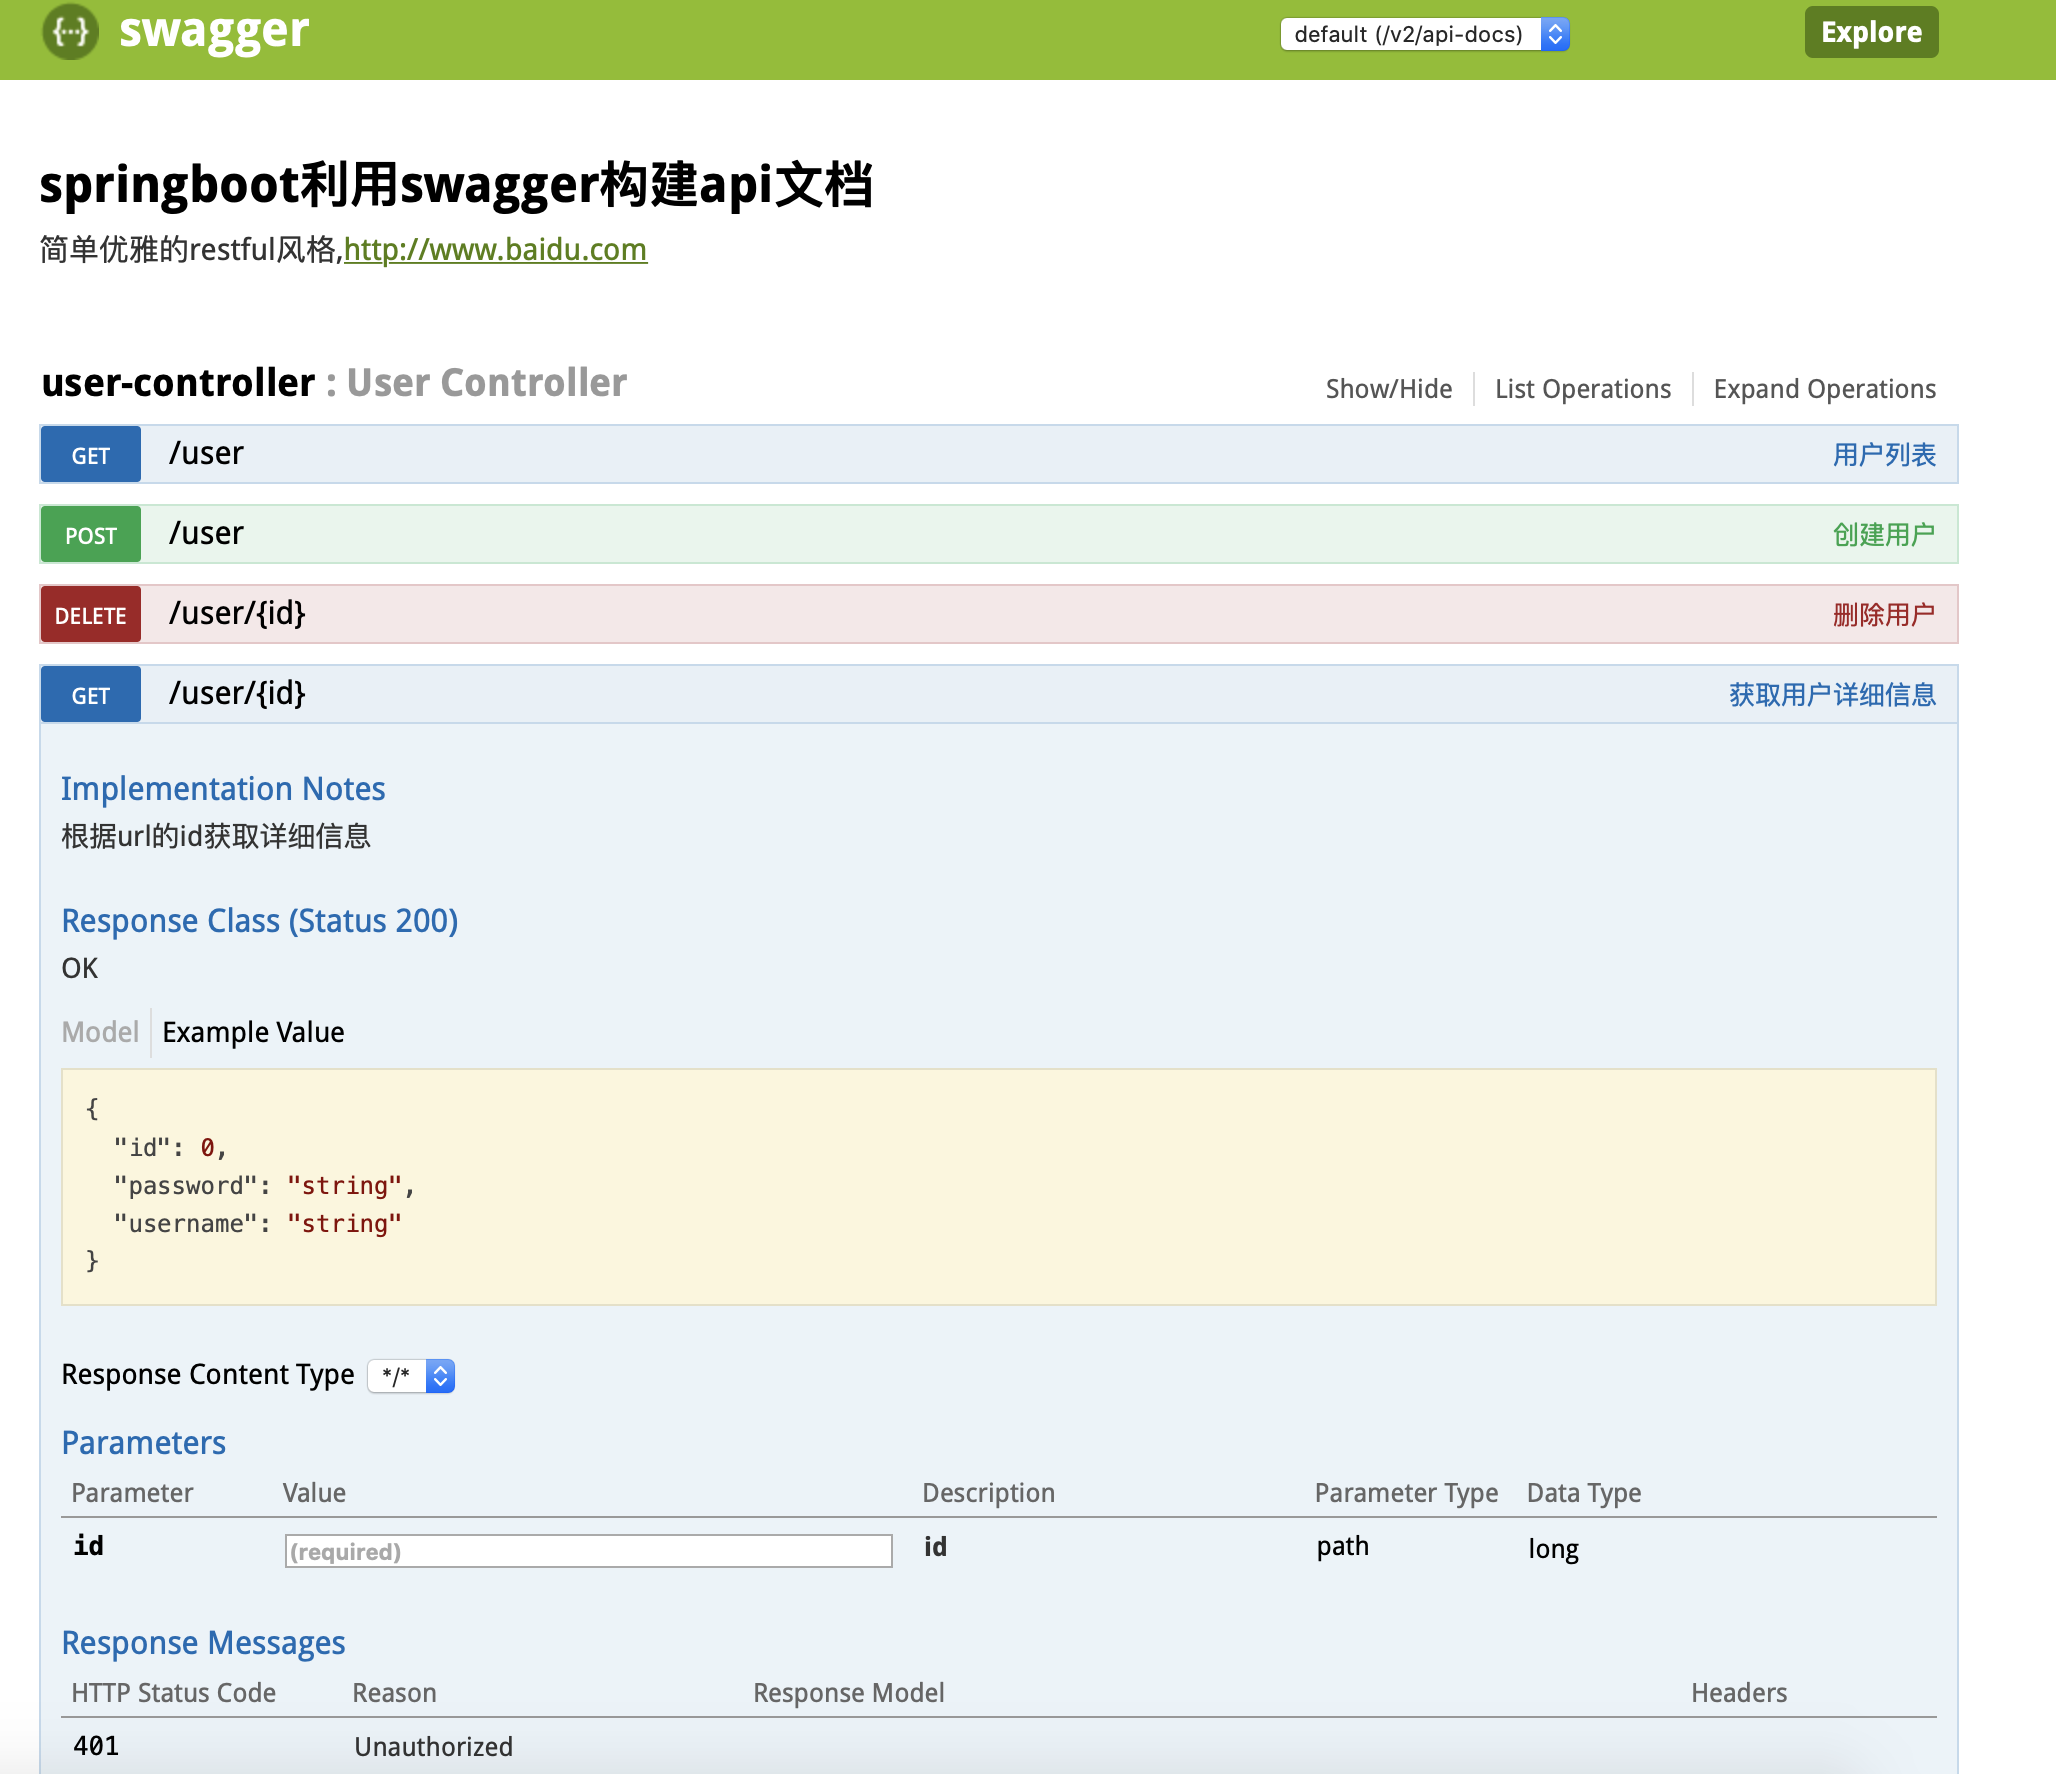Click the Response Model column header
2056x1774 pixels.
click(848, 1693)
